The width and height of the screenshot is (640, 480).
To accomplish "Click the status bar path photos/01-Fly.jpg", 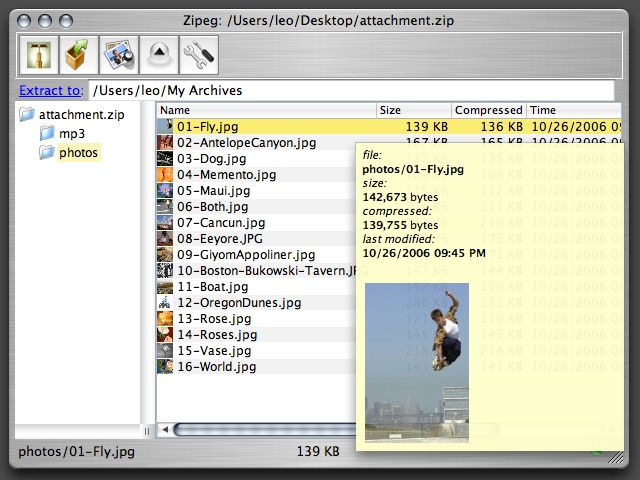I will pyautogui.click(x=77, y=451).
